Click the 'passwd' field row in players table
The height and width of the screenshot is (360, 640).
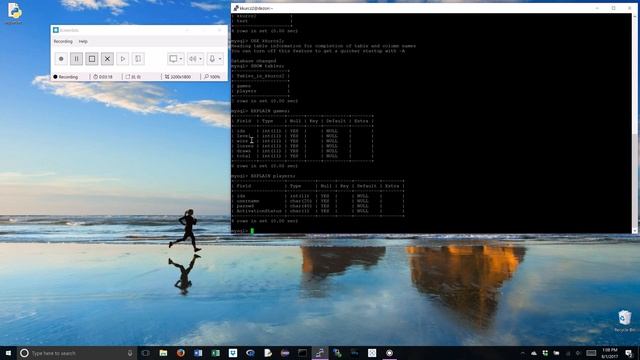(318, 206)
